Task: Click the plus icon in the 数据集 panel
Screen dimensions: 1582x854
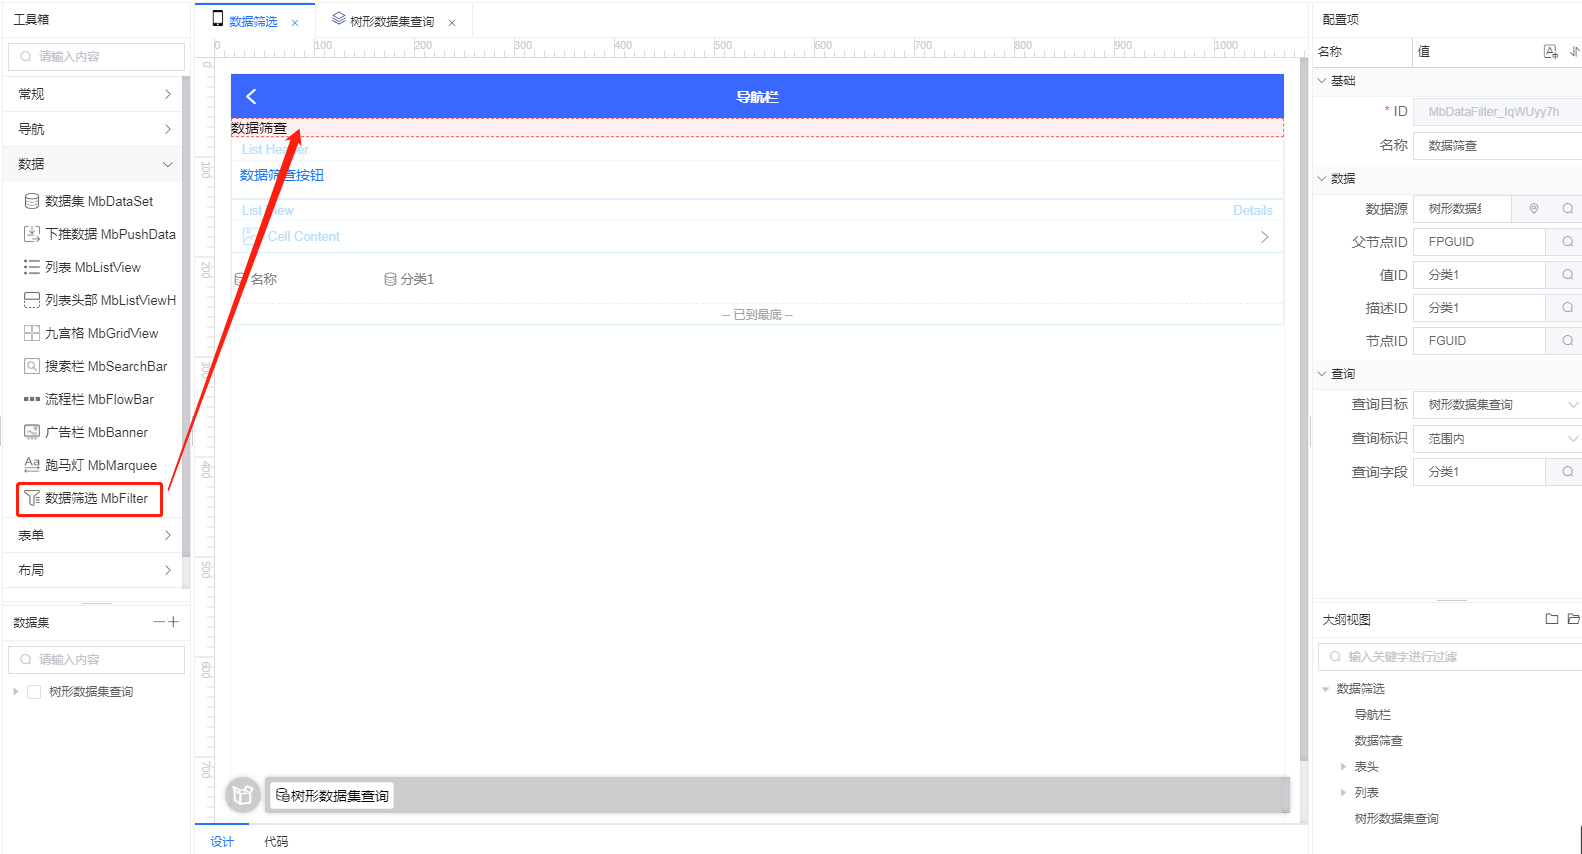Action: [x=174, y=622]
